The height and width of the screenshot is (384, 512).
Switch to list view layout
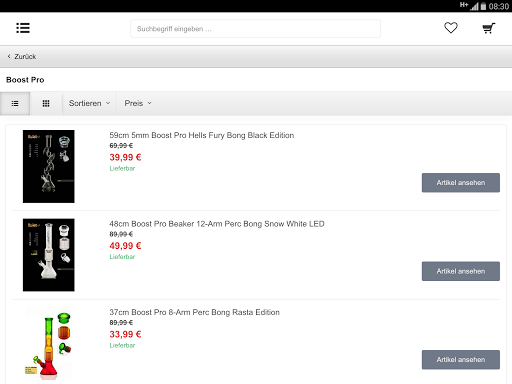15,104
